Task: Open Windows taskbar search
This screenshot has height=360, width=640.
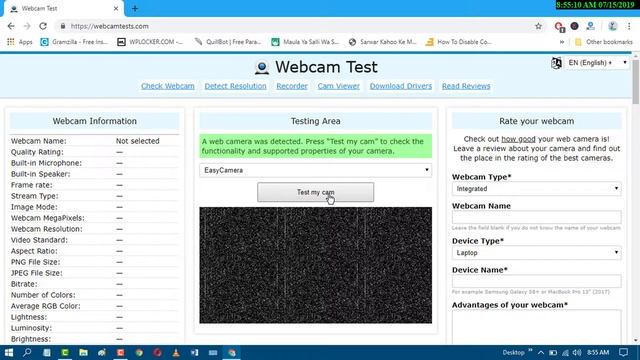Action: click(x=27, y=353)
